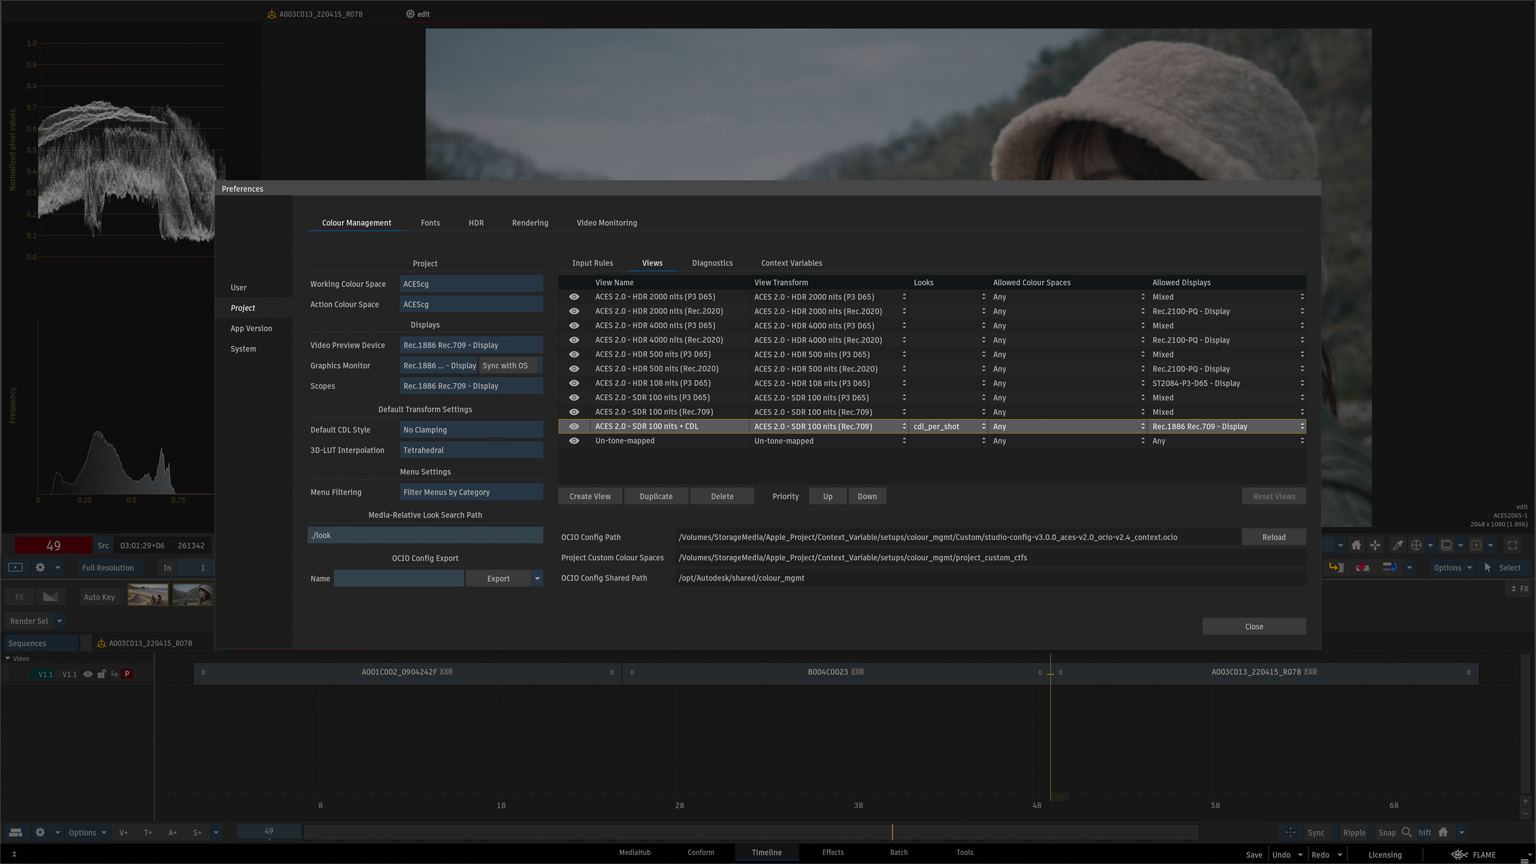
Task: Click the blue replace edit icon
Action: (1389, 567)
